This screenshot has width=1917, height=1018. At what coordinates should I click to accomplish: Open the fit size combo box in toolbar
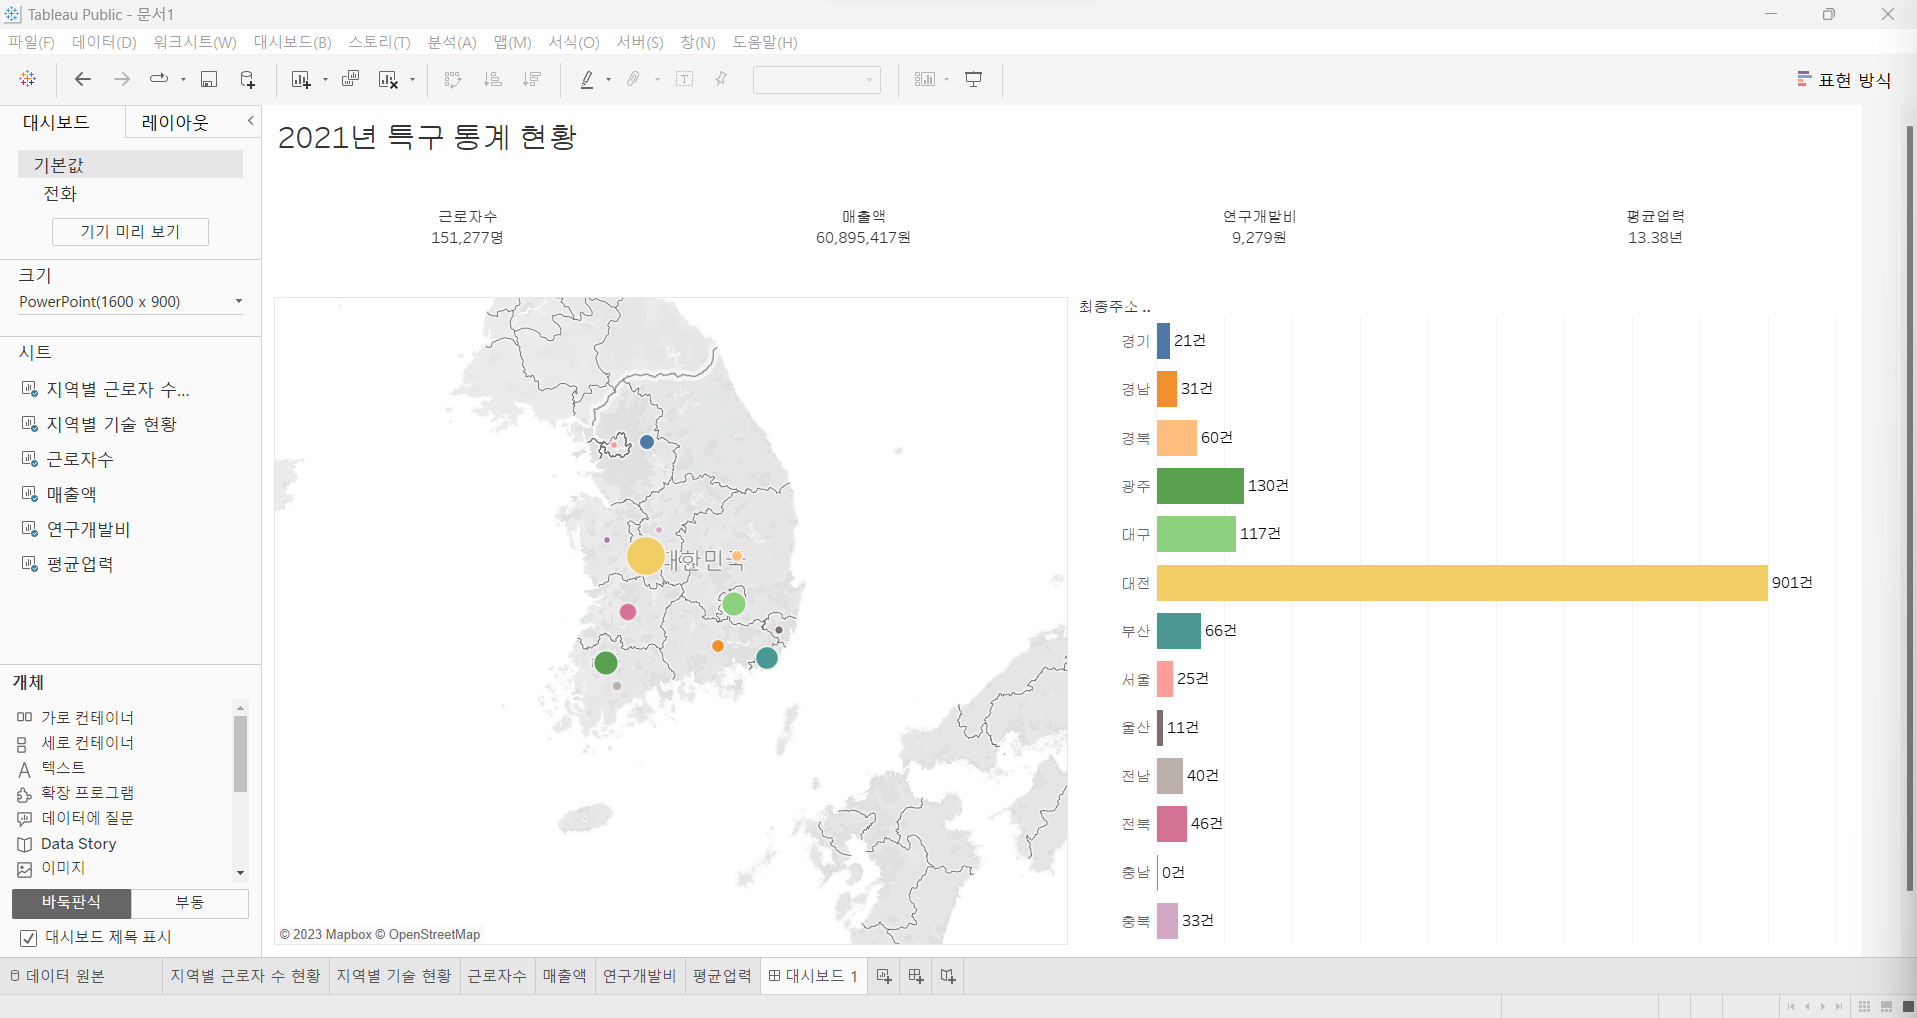(x=816, y=80)
